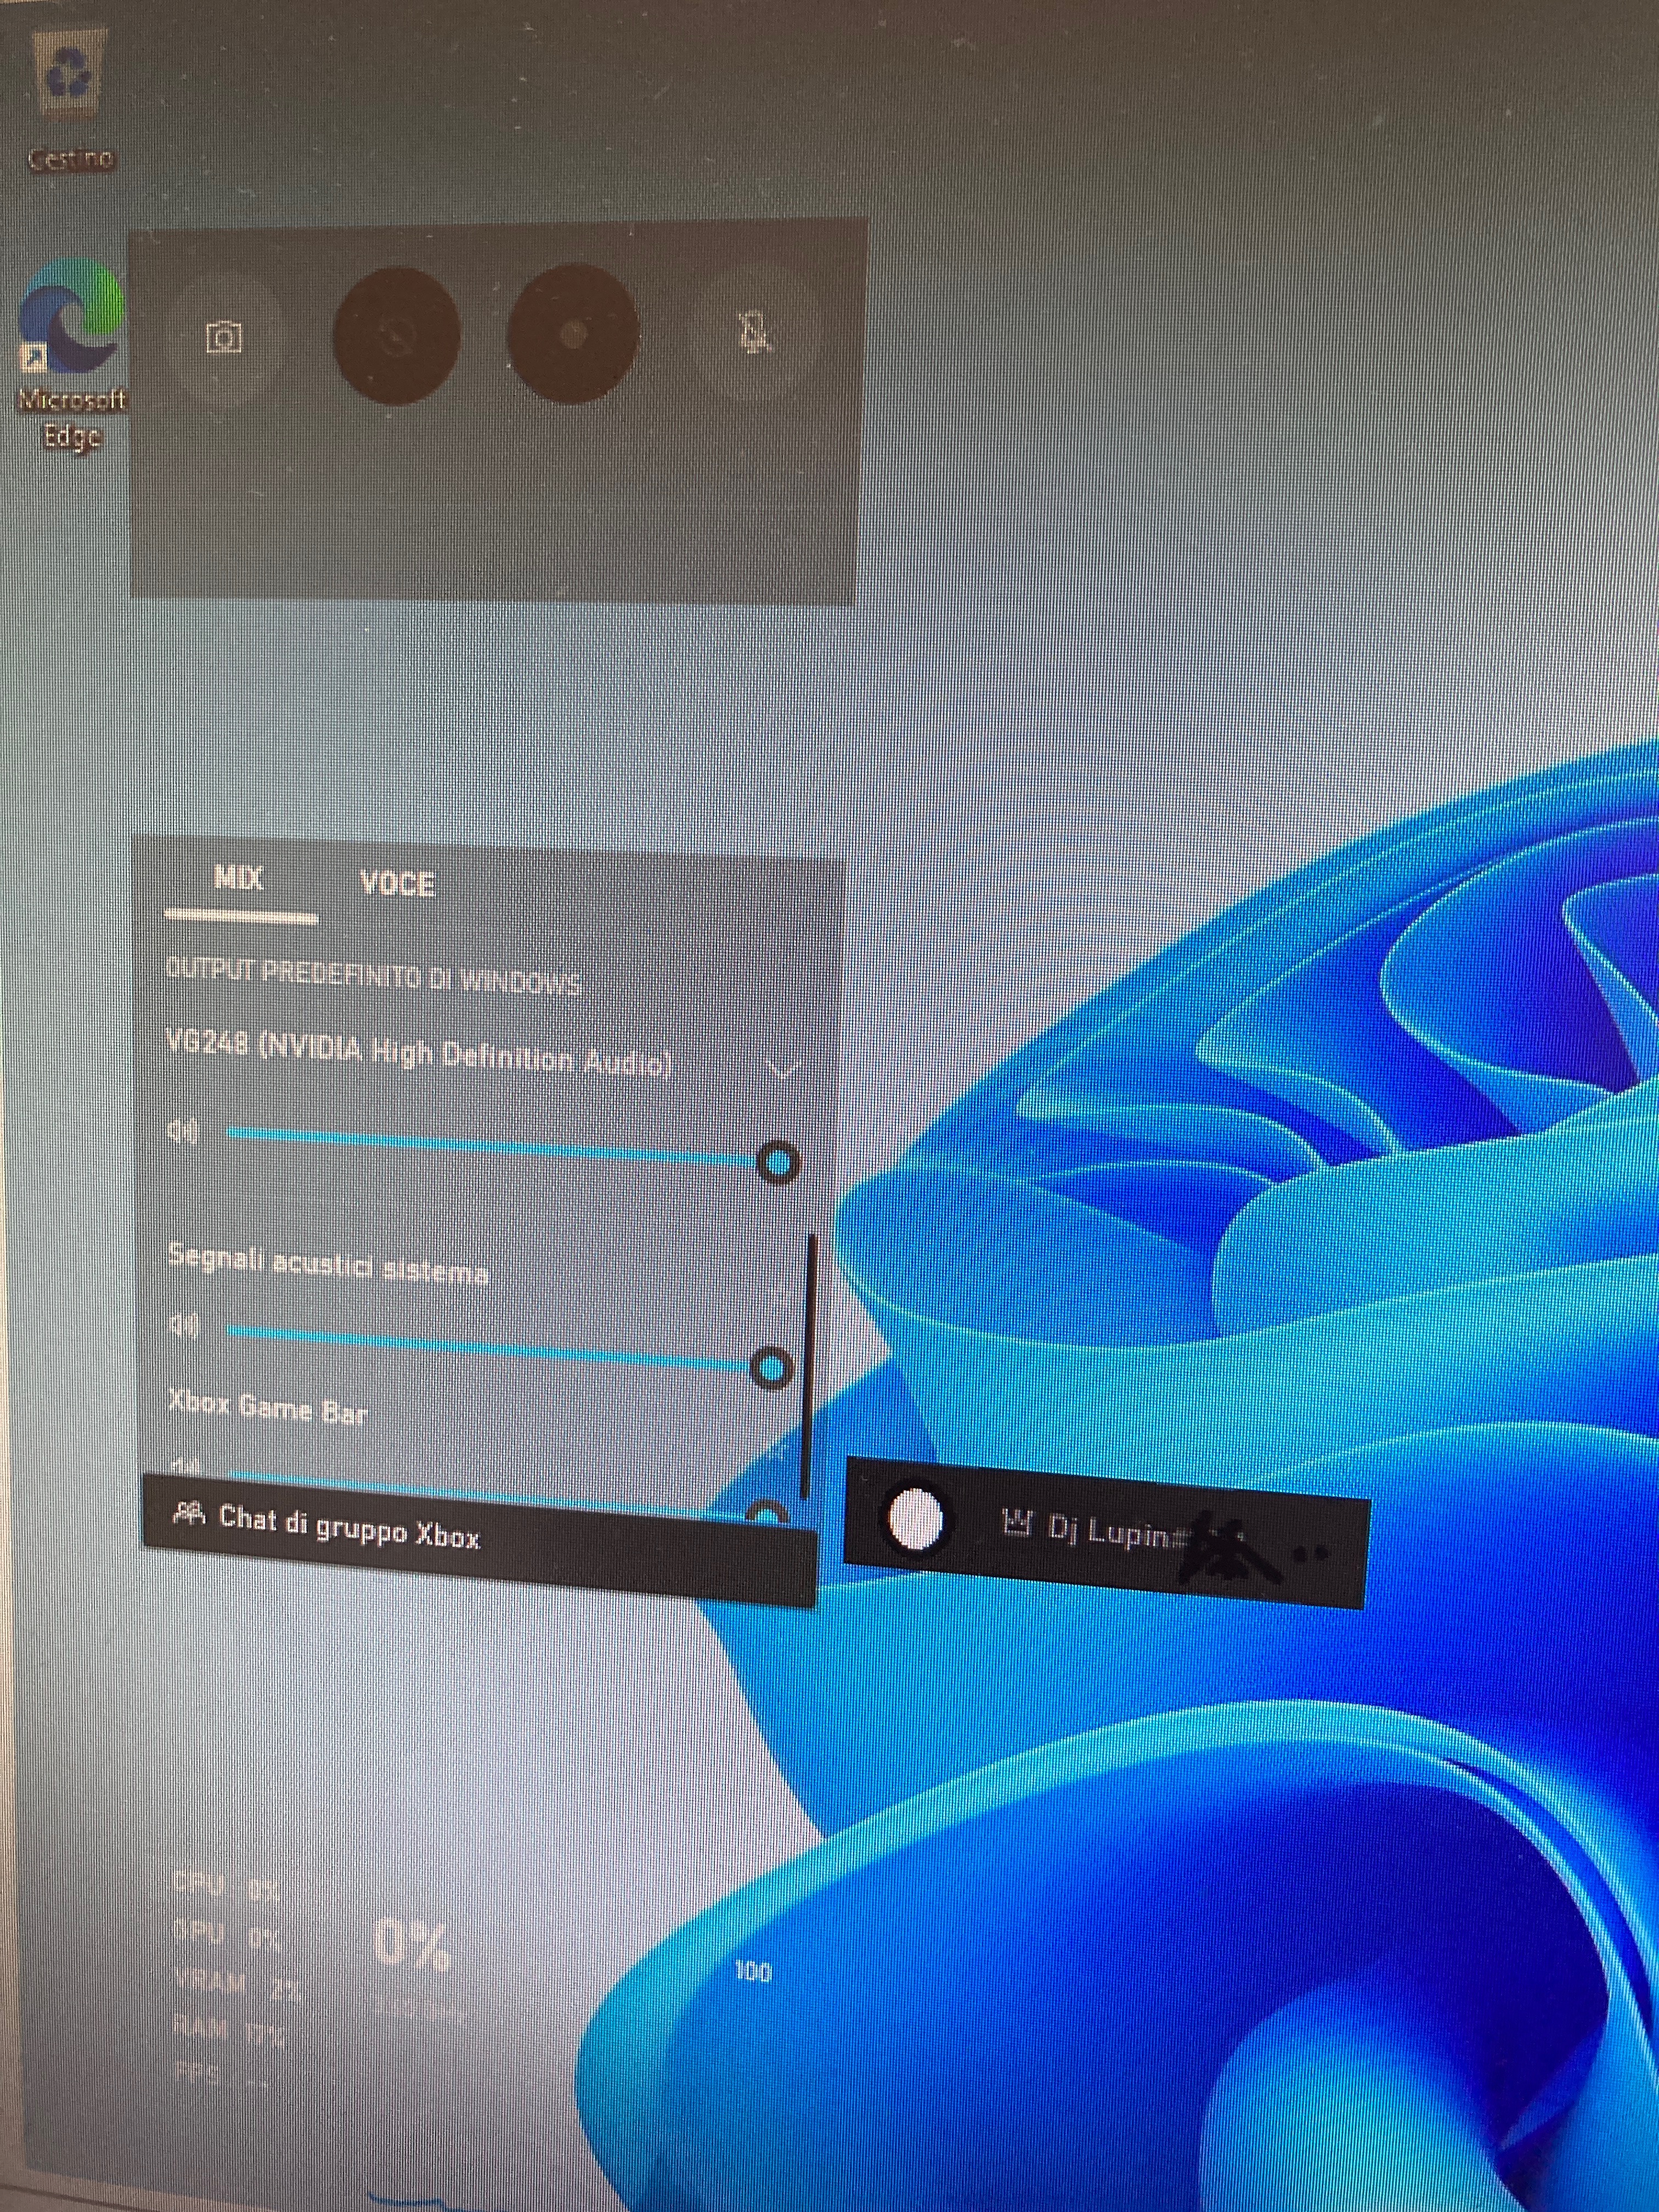Switch to the VOCE tab
This screenshot has width=1659, height=2212.
click(397, 885)
